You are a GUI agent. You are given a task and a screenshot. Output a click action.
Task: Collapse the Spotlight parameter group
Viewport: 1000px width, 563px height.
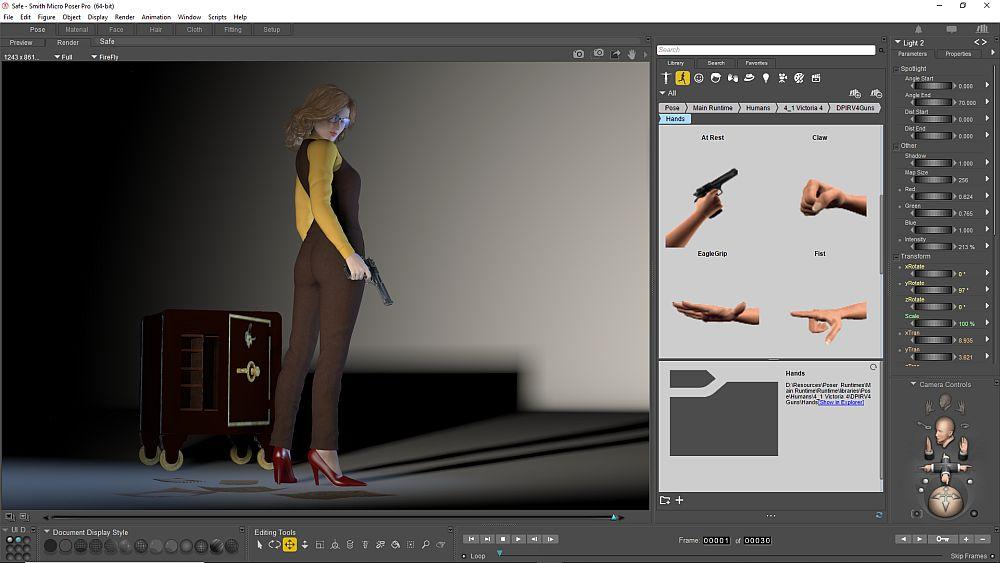point(896,69)
